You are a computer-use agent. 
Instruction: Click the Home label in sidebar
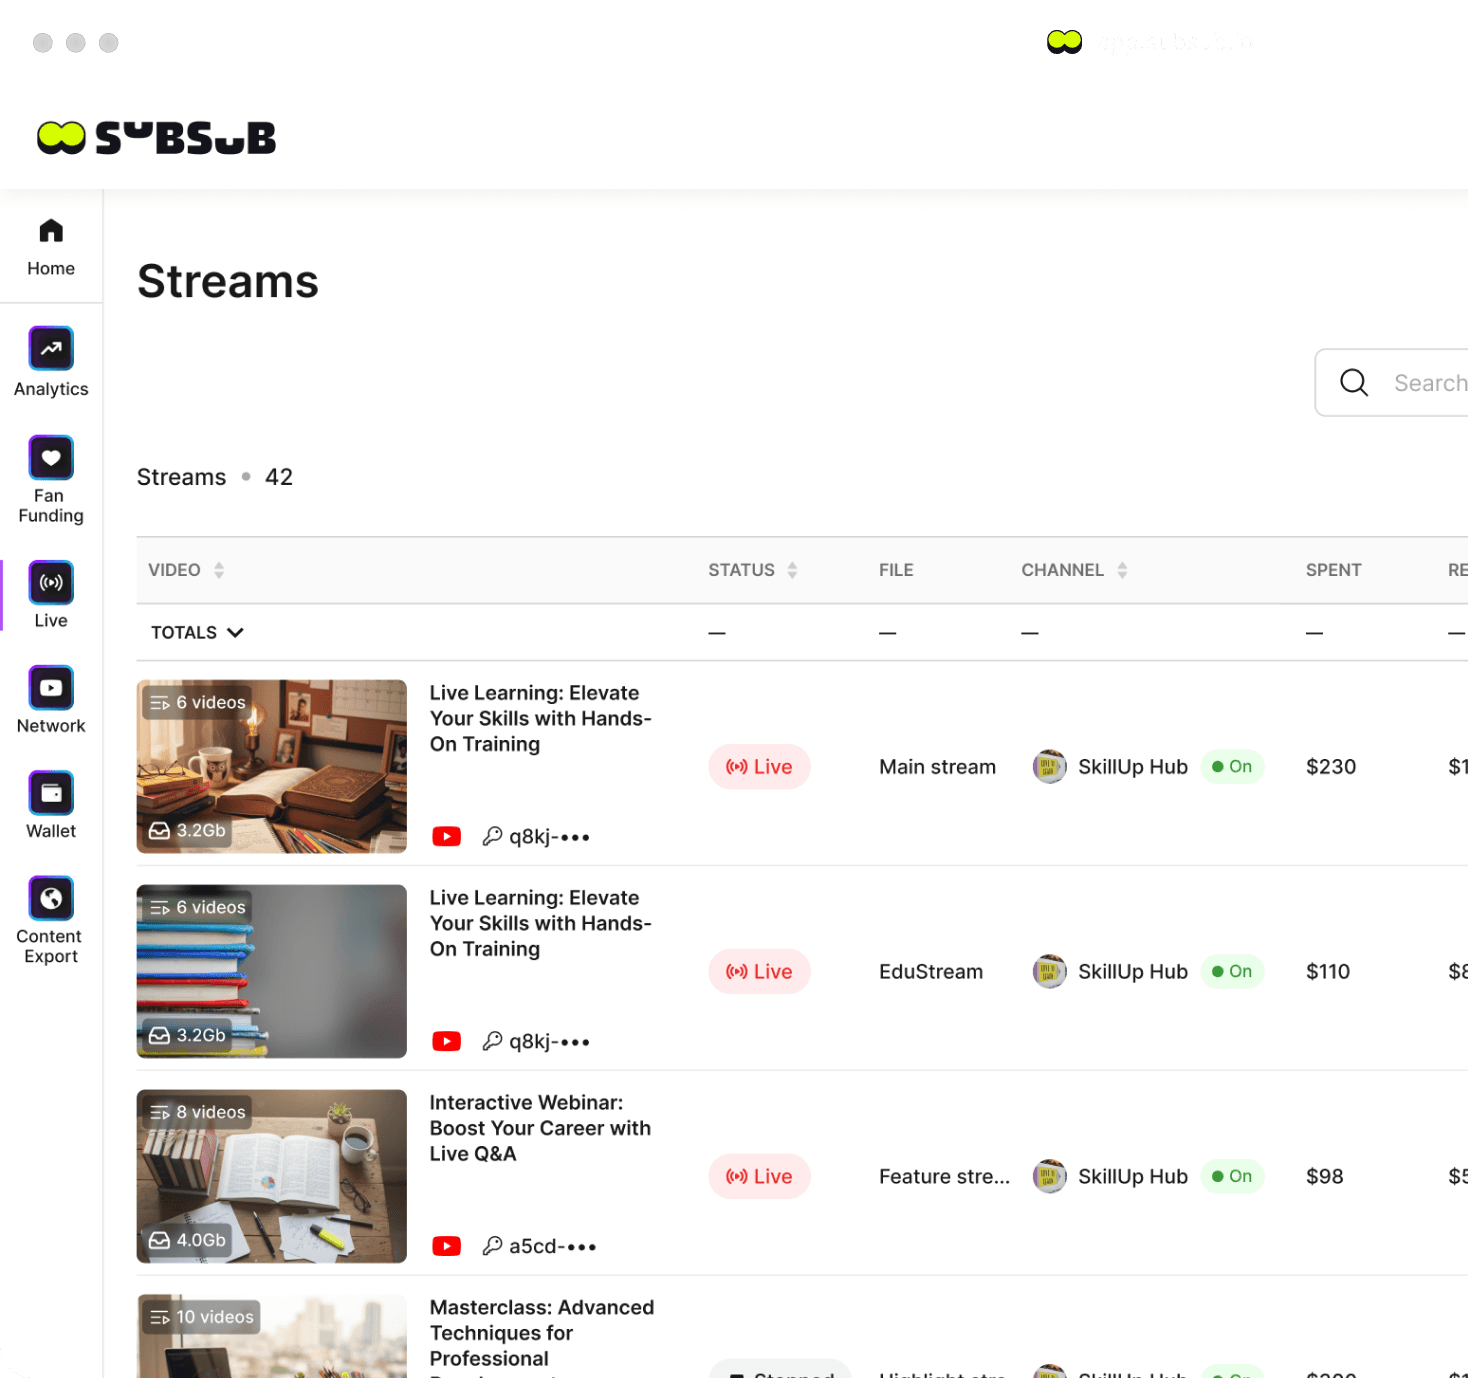[51, 269]
